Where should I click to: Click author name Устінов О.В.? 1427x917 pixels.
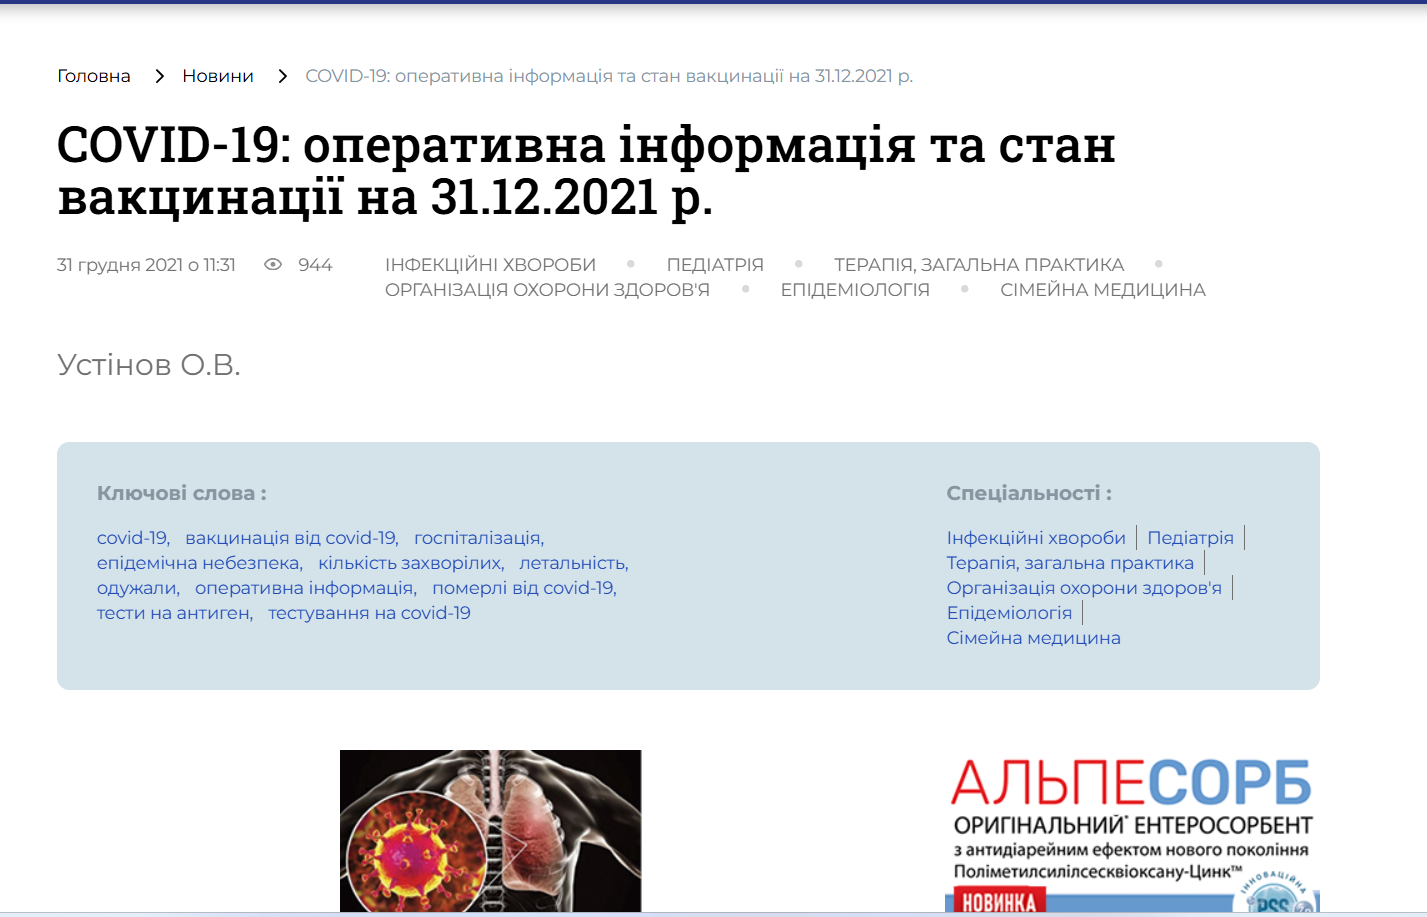pyautogui.click(x=149, y=365)
